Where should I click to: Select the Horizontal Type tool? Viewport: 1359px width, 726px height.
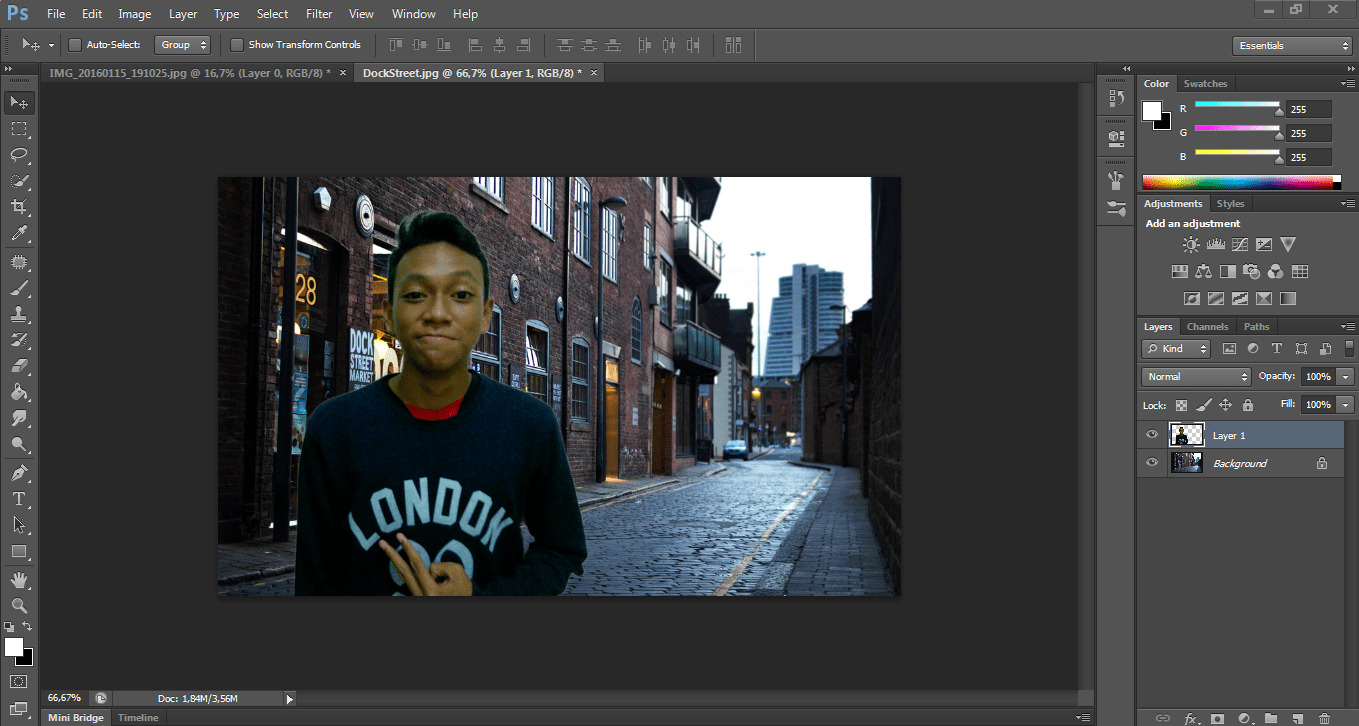(18, 498)
